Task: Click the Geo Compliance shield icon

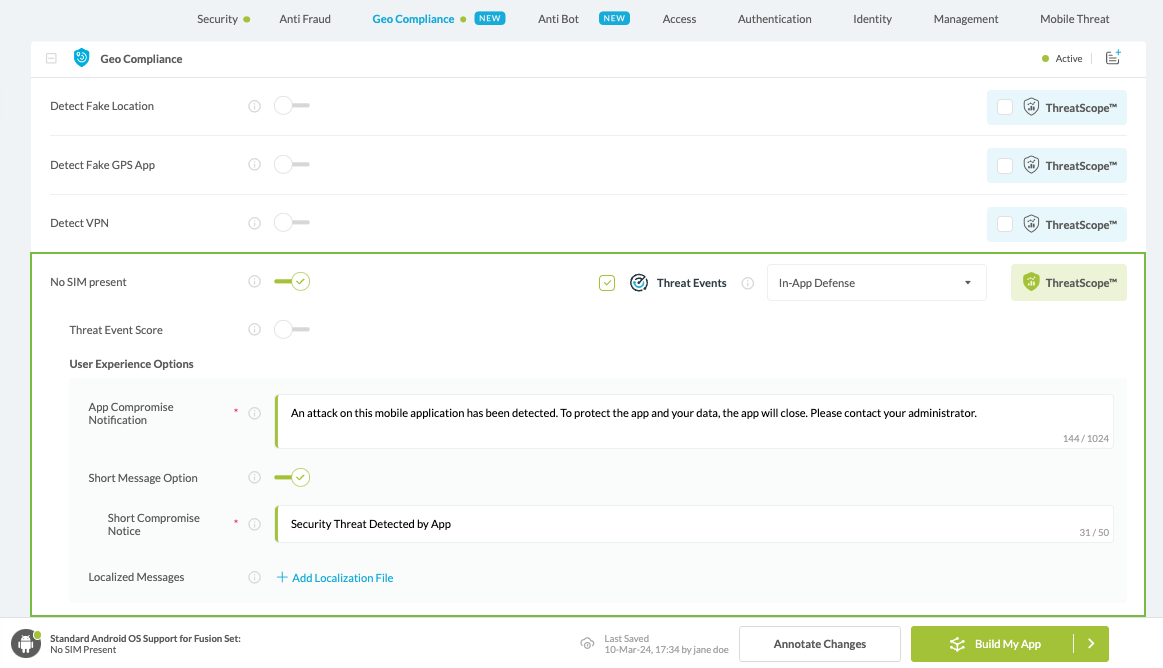Action: point(82,59)
